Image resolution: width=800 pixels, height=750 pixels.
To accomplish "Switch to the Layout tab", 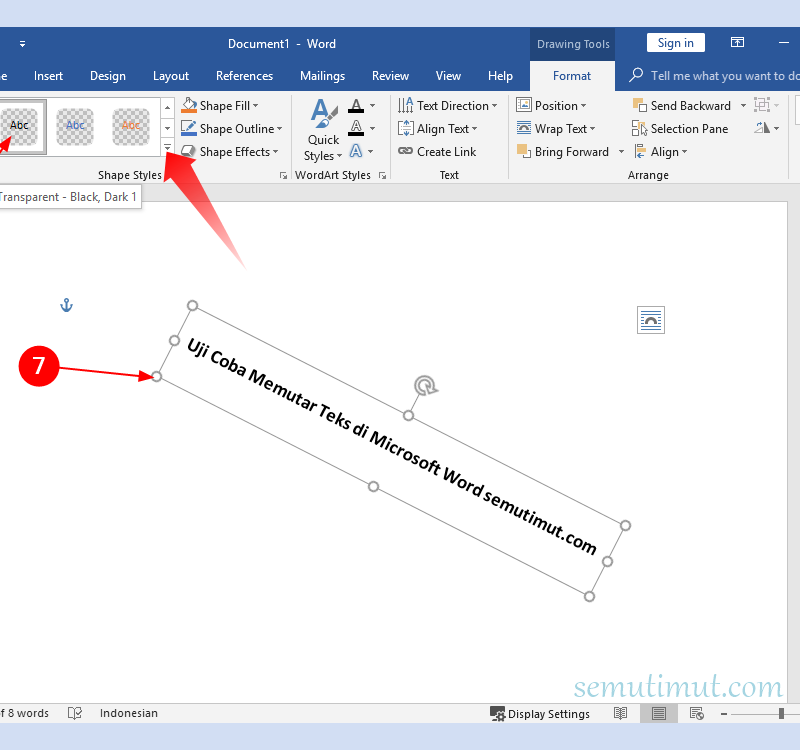I will click(x=171, y=76).
